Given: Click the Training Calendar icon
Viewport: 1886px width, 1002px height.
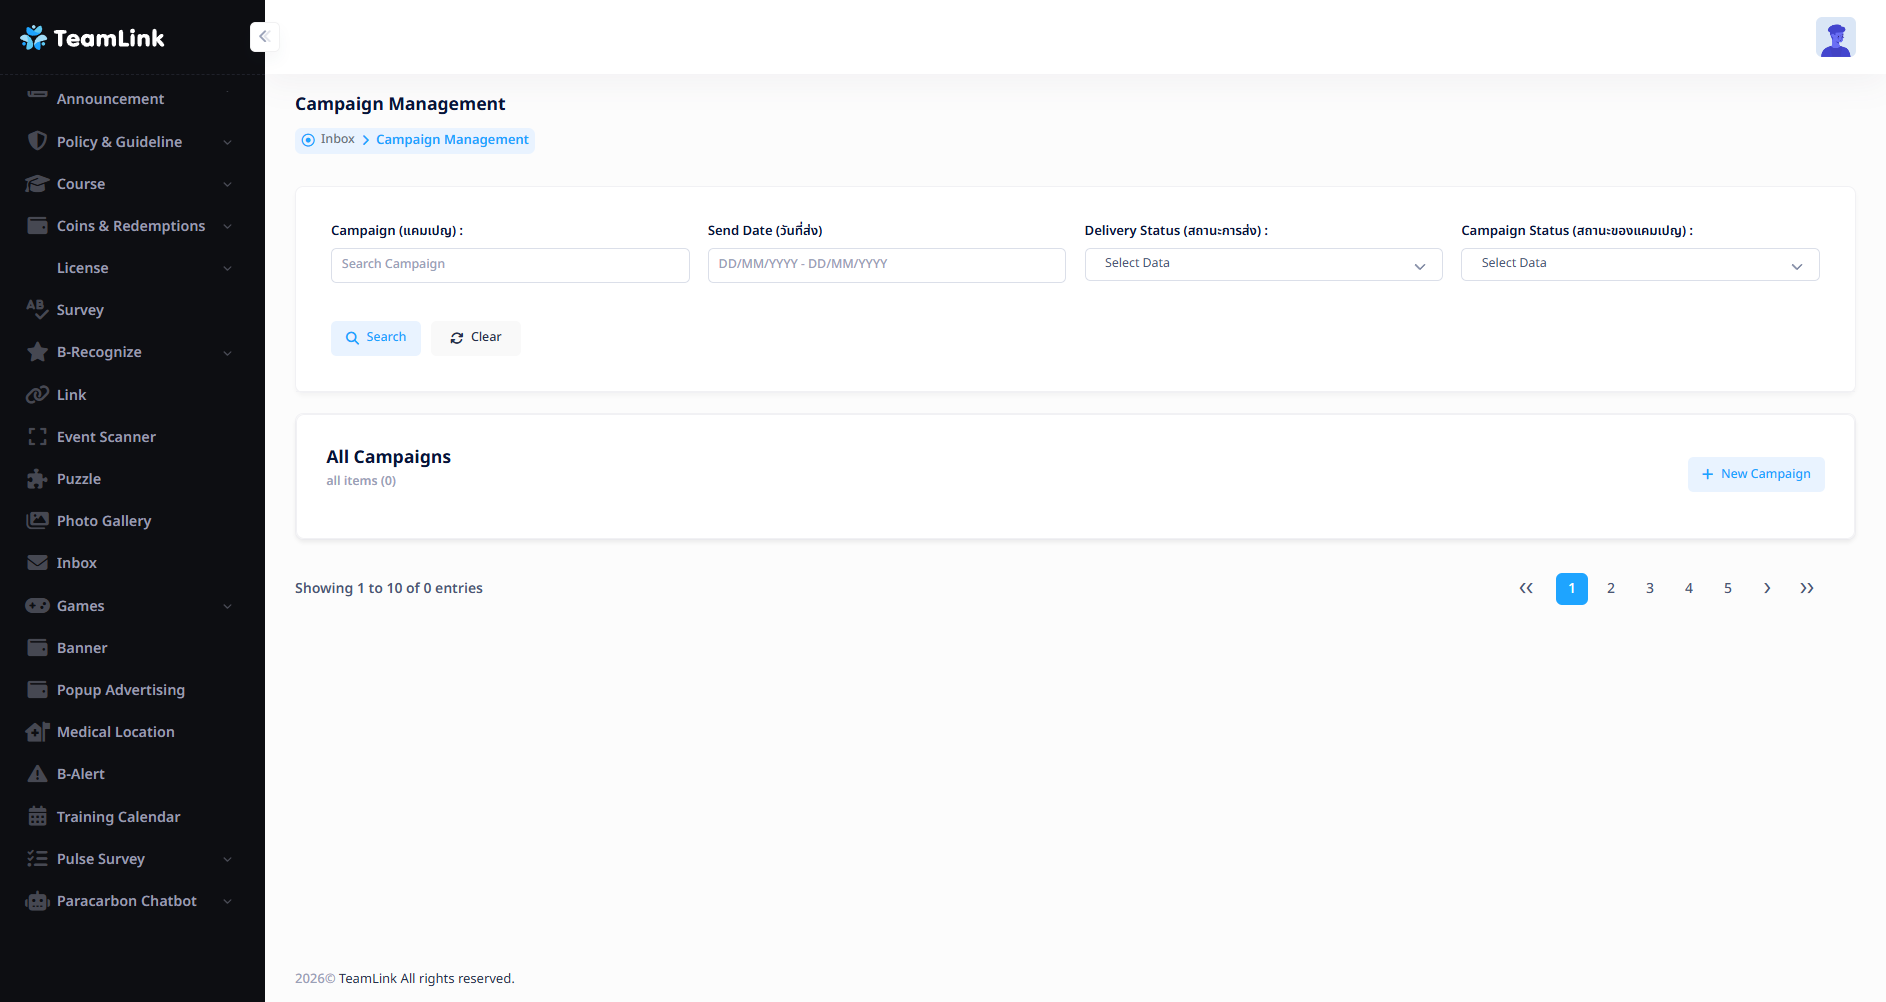Looking at the screenshot, I should (x=37, y=817).
